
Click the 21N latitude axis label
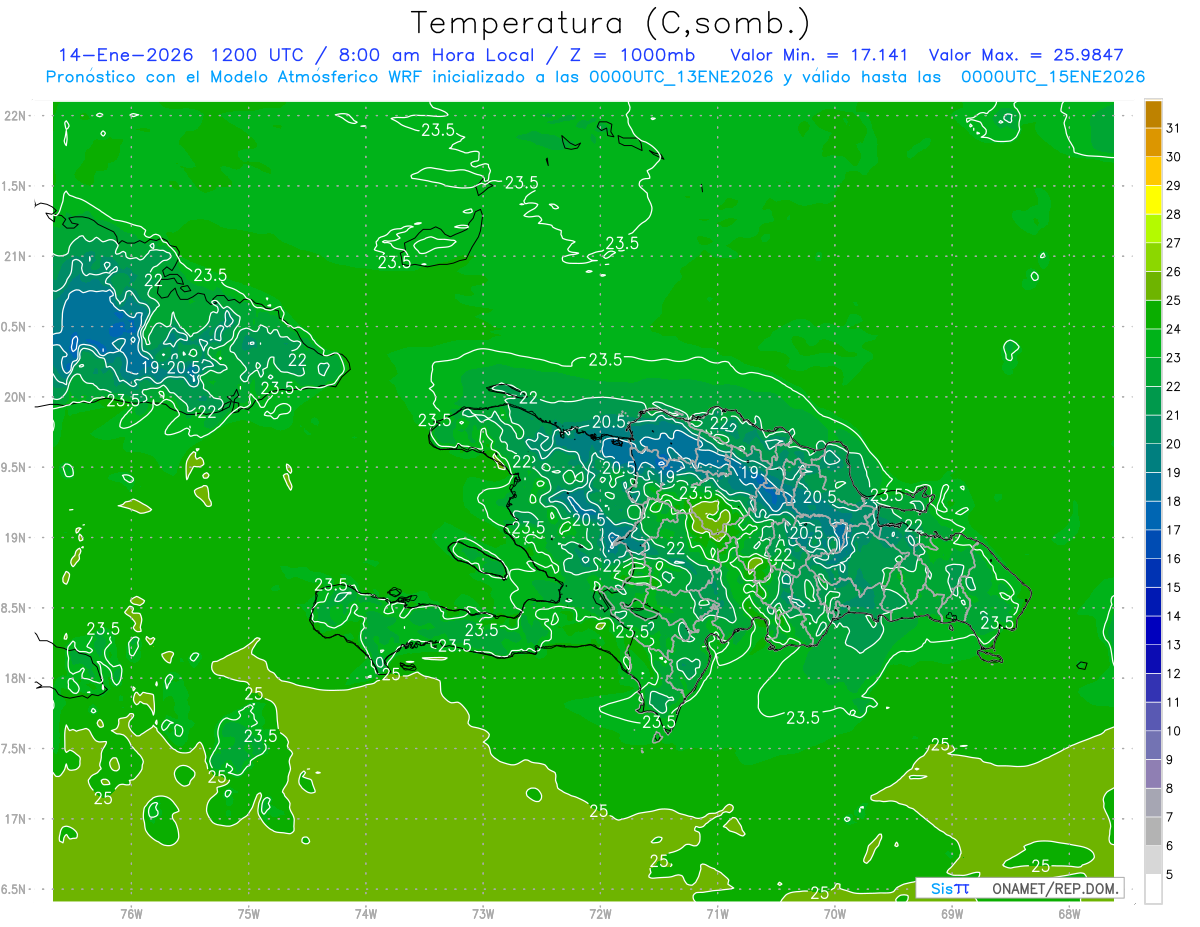[x=16, y=257]
